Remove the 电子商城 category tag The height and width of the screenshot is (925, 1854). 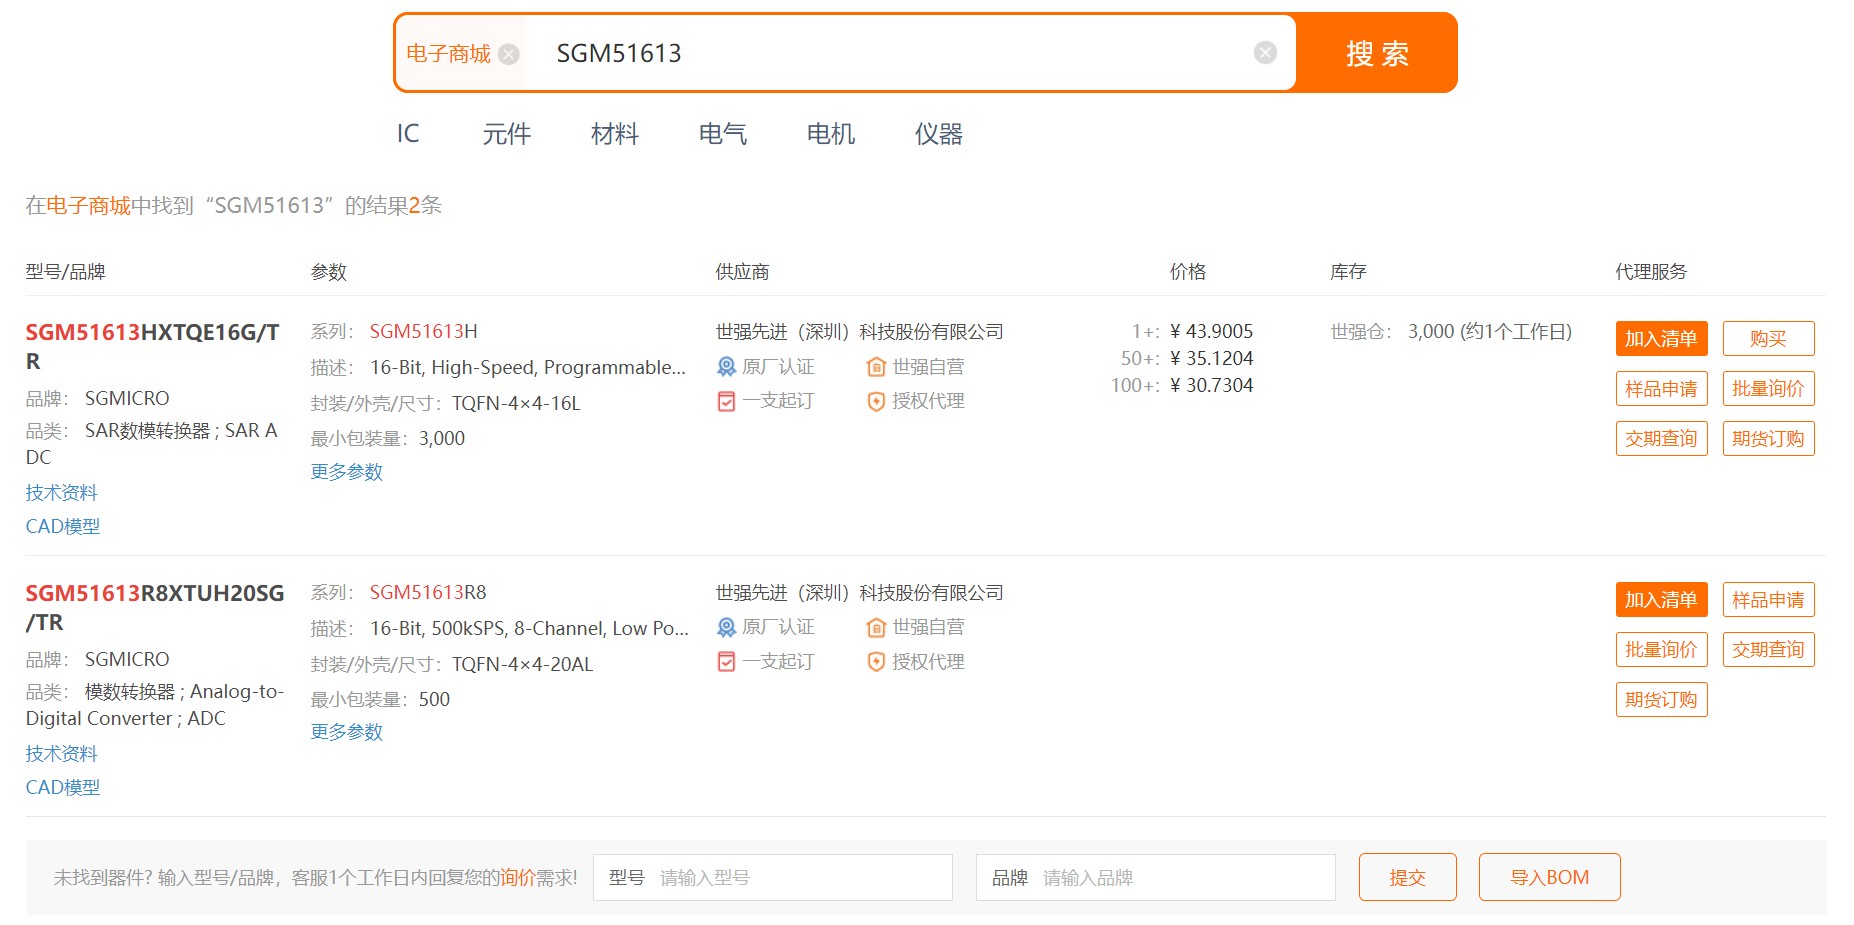point(508,54)
